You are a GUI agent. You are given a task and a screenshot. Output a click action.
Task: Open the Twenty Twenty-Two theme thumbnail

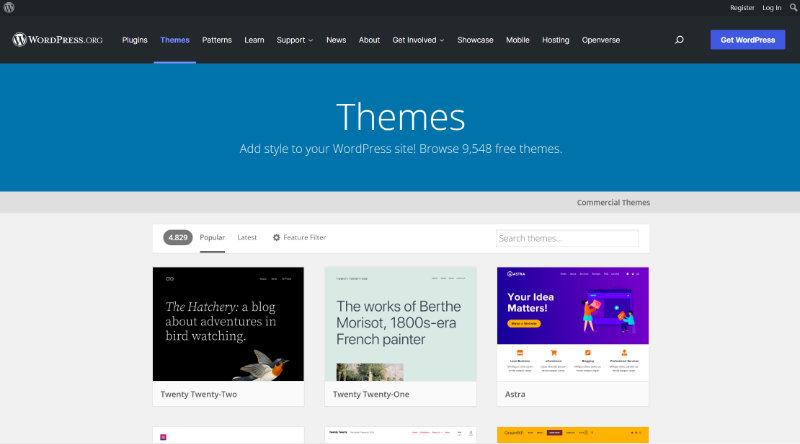[228, 323]
